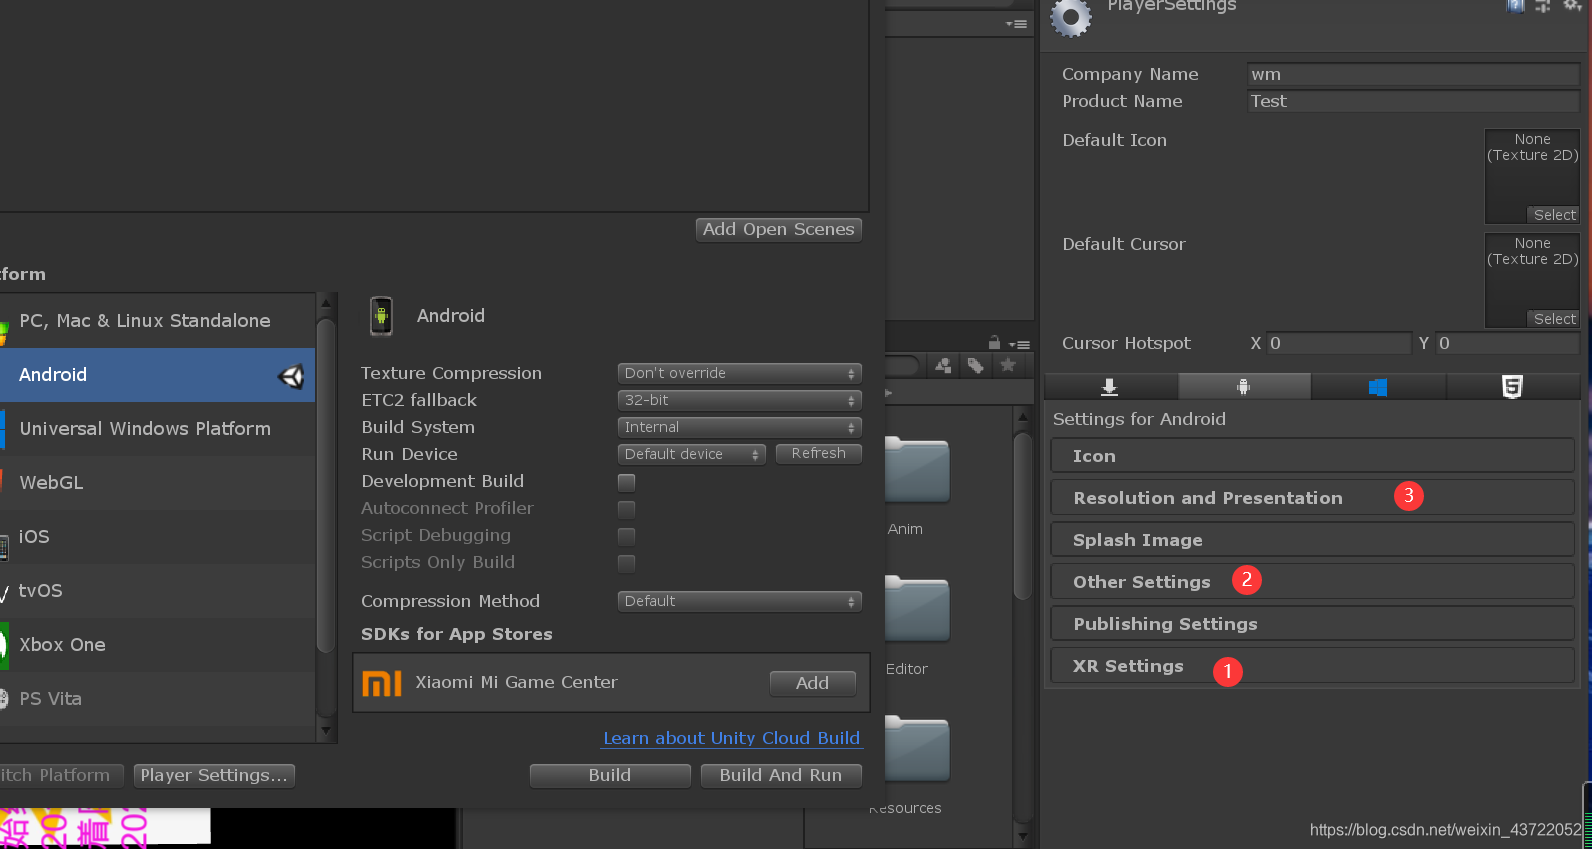The width and height of the screenshot is (1592, 849).
Task: Click the Search by Type icon
Action: coord(942,366)
